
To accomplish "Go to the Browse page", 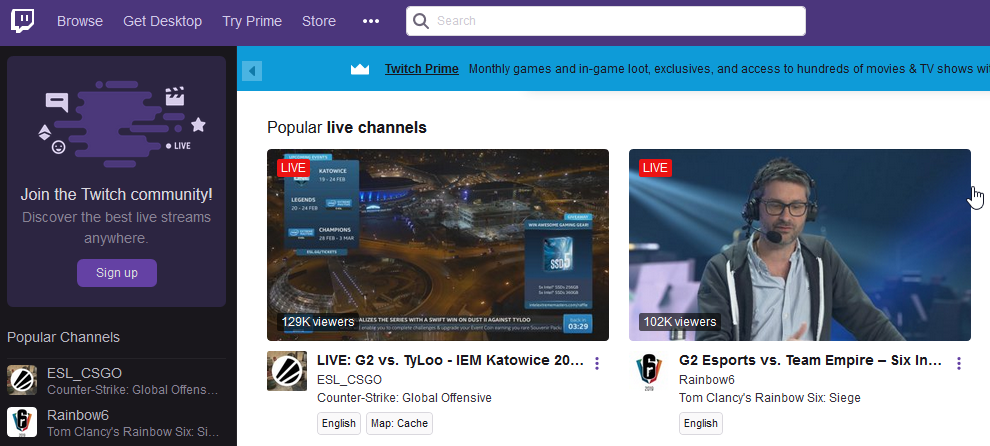I will (80, 21).
